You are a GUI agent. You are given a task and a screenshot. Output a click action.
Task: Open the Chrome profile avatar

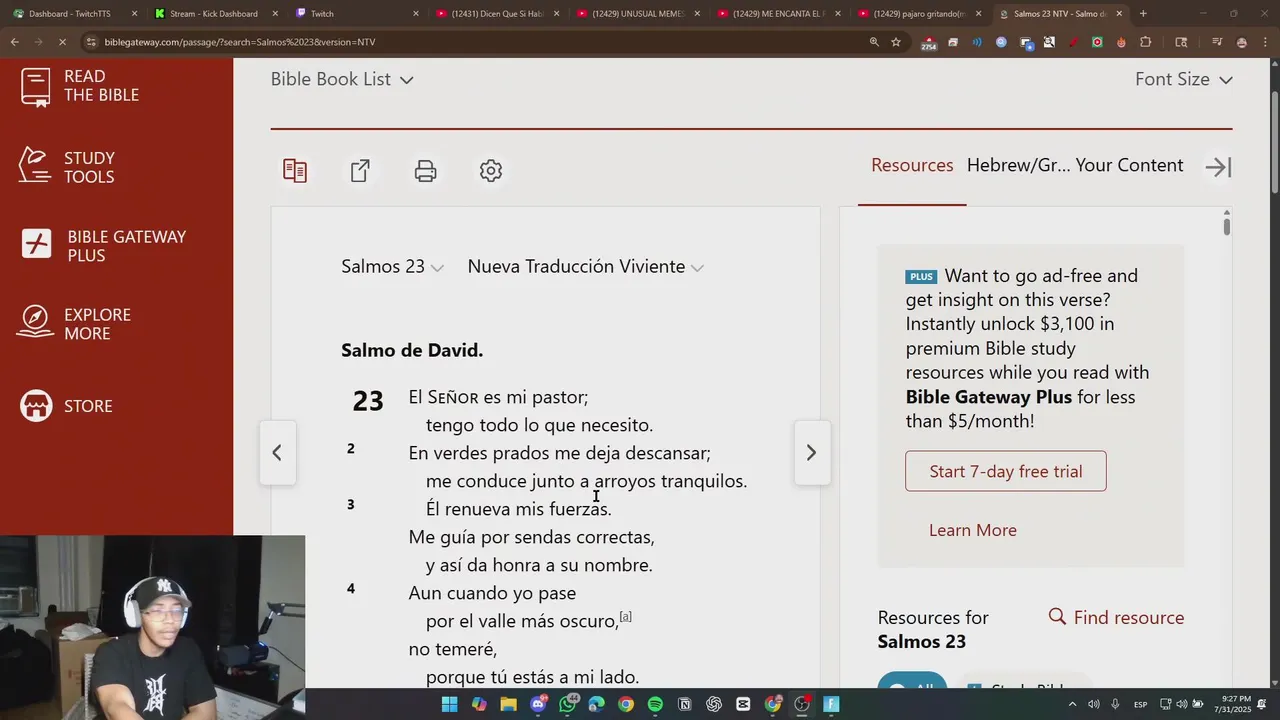(1241, 42)
